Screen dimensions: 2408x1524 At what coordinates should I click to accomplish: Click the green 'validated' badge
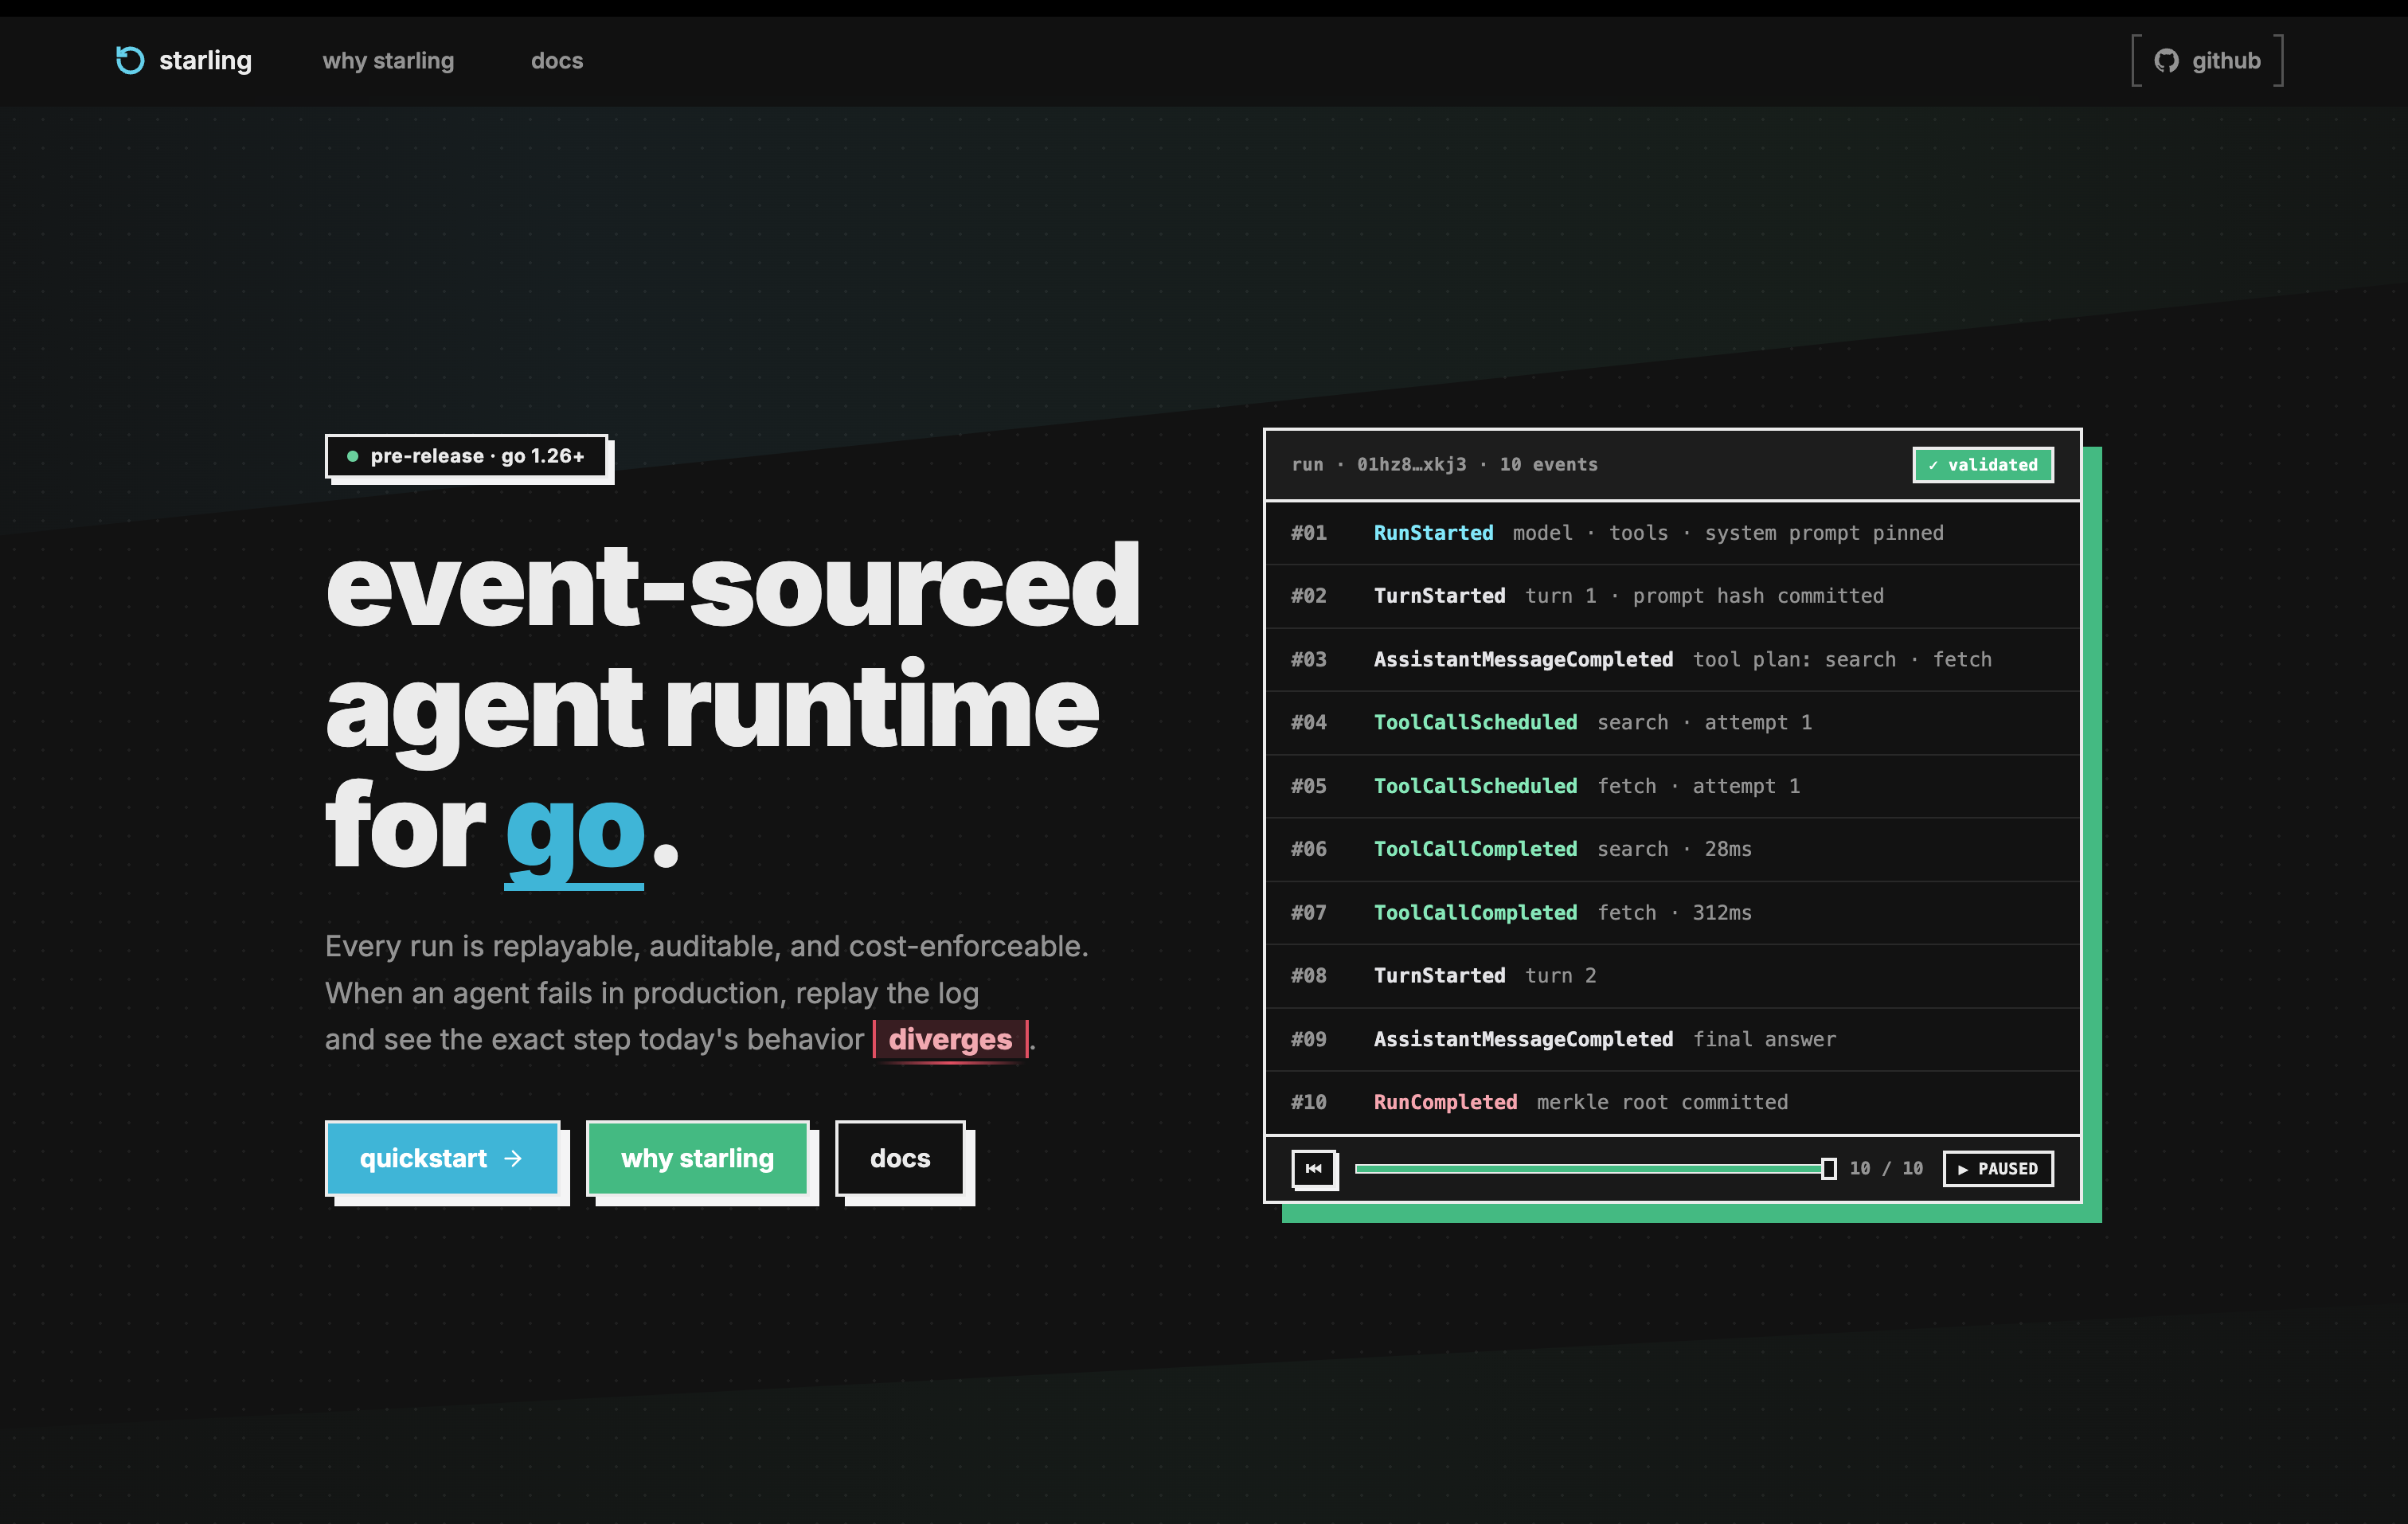pyautogui.click(x=1983, y=465)
